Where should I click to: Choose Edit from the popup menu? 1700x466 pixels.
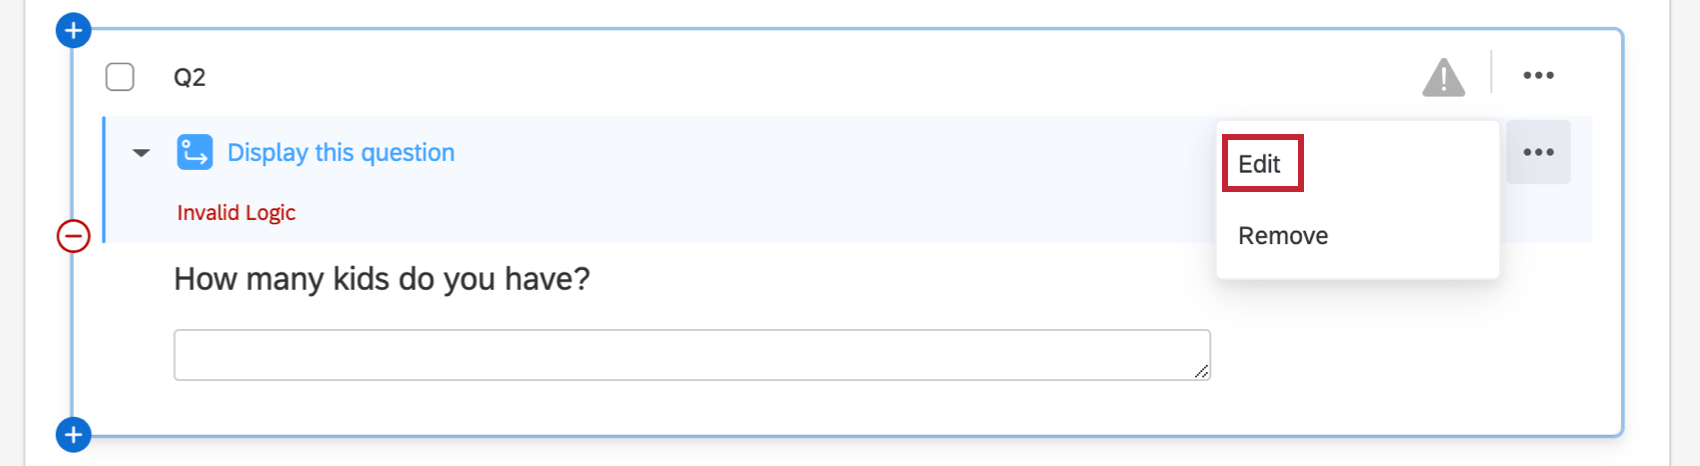[x=1260, y=164]
